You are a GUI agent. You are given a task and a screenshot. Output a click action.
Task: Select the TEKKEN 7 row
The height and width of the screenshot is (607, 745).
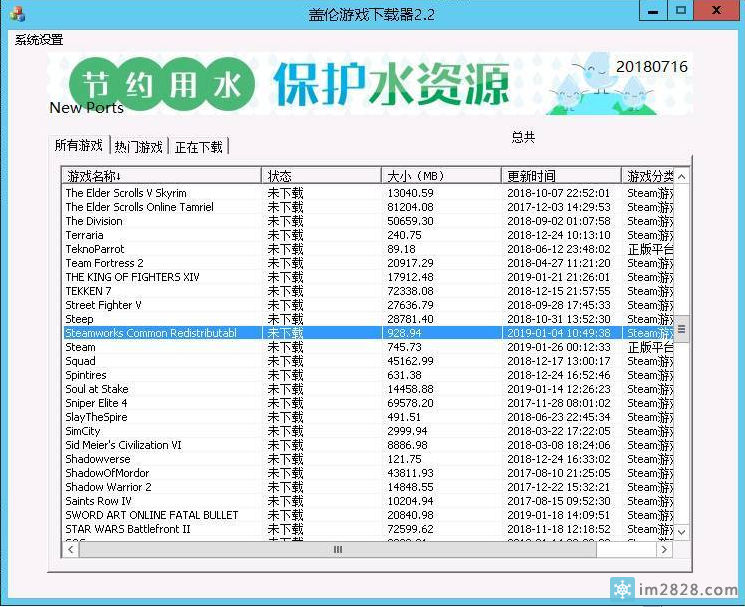point(369,291)
